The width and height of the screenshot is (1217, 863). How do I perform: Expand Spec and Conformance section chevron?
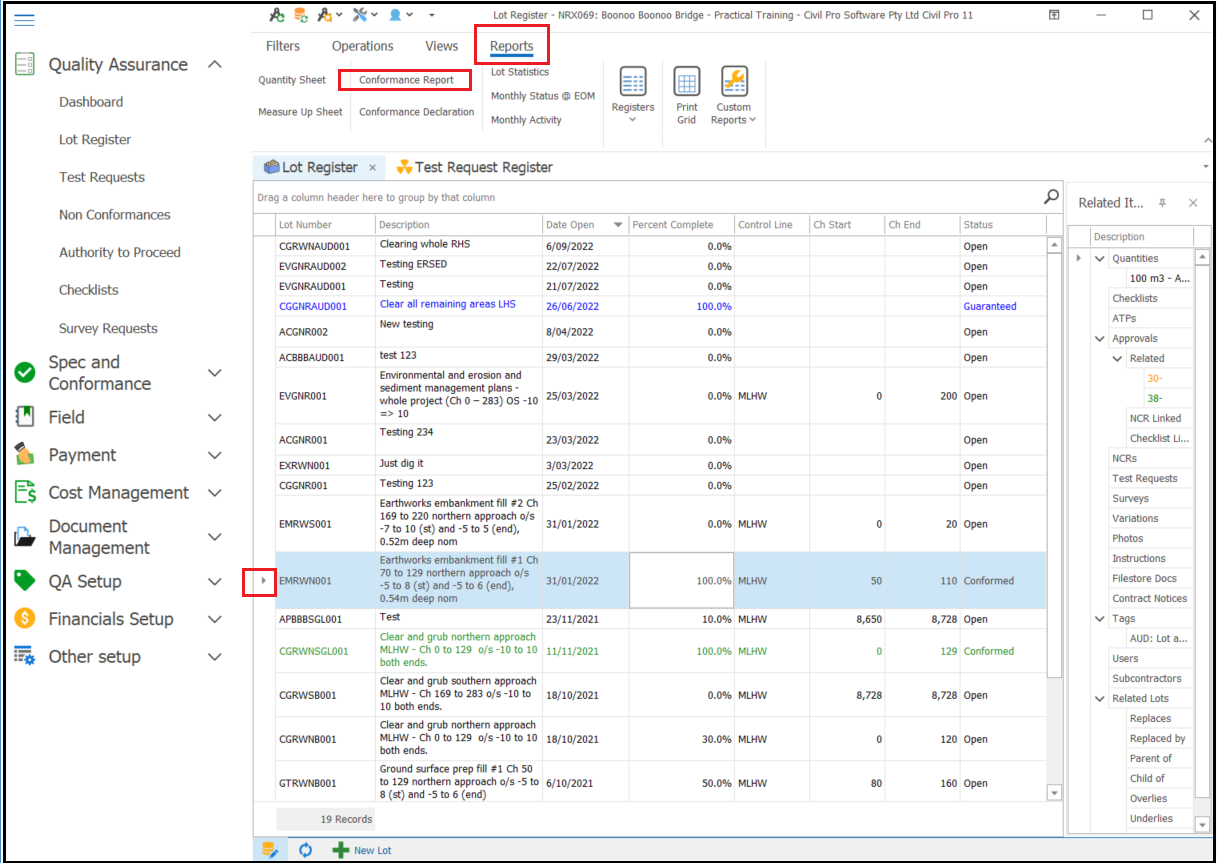coord(214,372)
